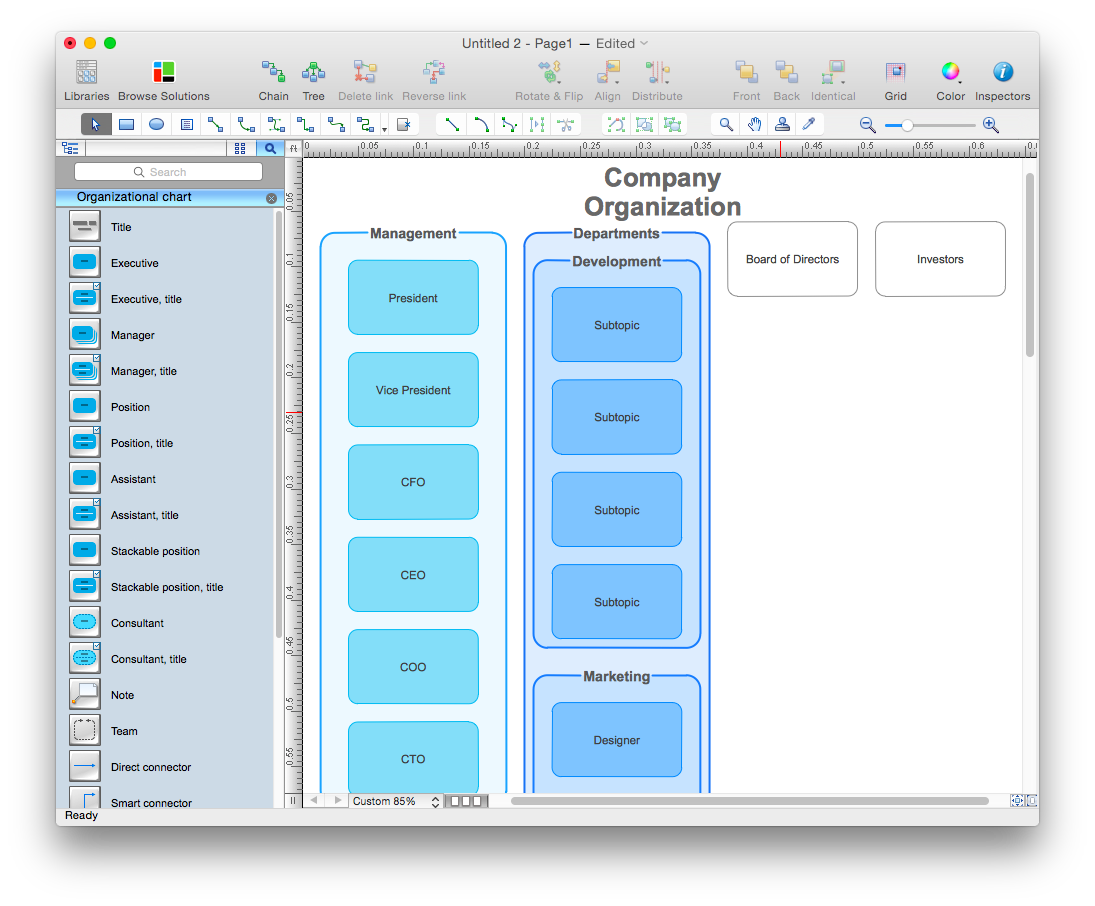Switch library to grid view
Viewport: 1095px width, 906px height.
pyautogui.click(x=240, y=148)
